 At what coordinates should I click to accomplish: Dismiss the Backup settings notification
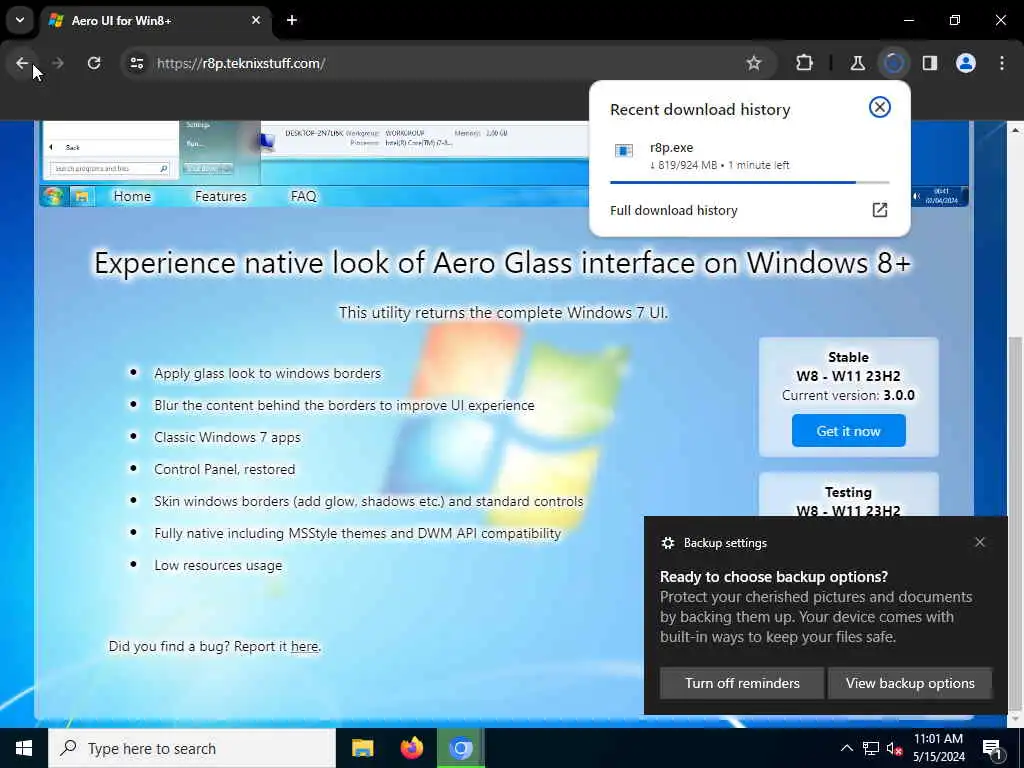(980, 542)
